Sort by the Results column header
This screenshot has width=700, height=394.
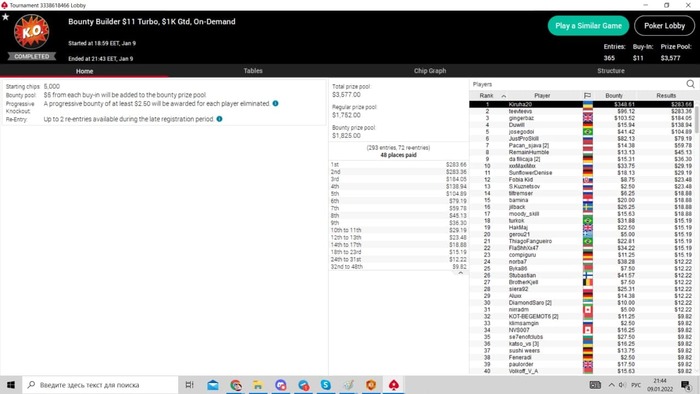(x=666, y=95)
